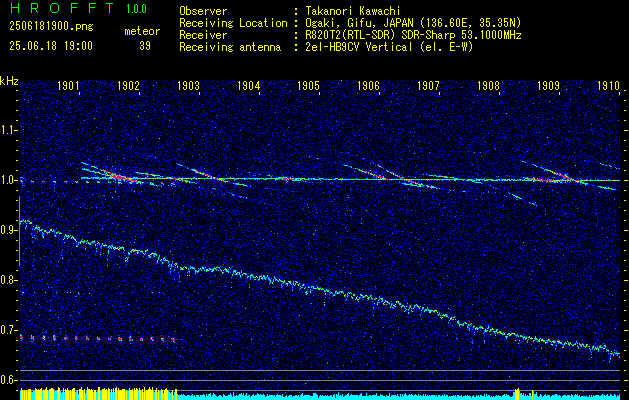629x400 pixels.
Task: Click time axis marker 1907
Action: 428,86
